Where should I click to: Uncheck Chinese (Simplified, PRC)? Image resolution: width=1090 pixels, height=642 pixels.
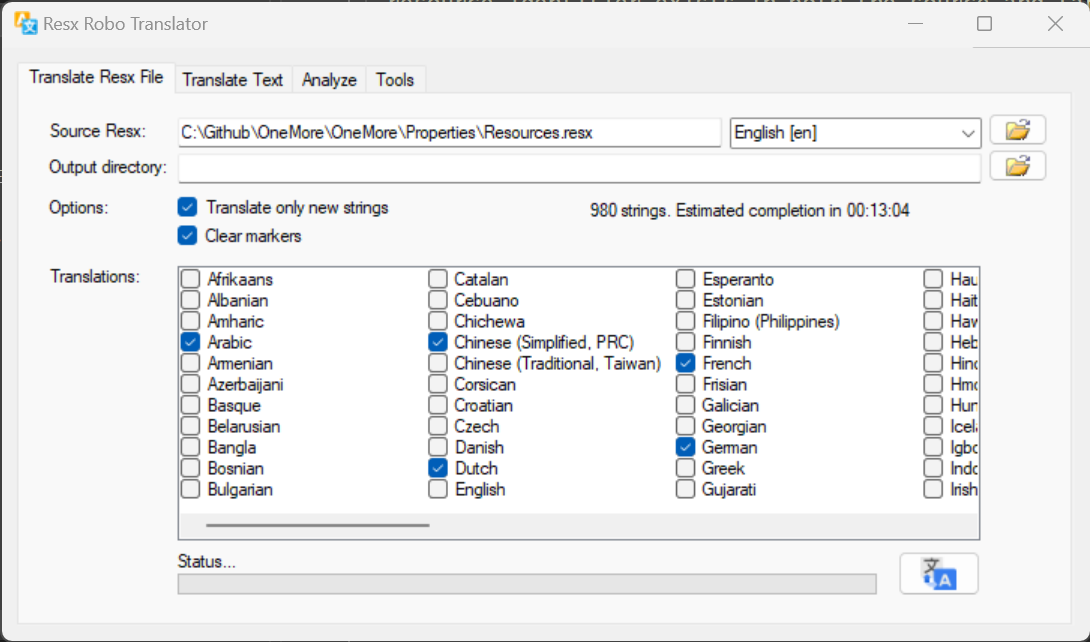(x=438, y=342)
